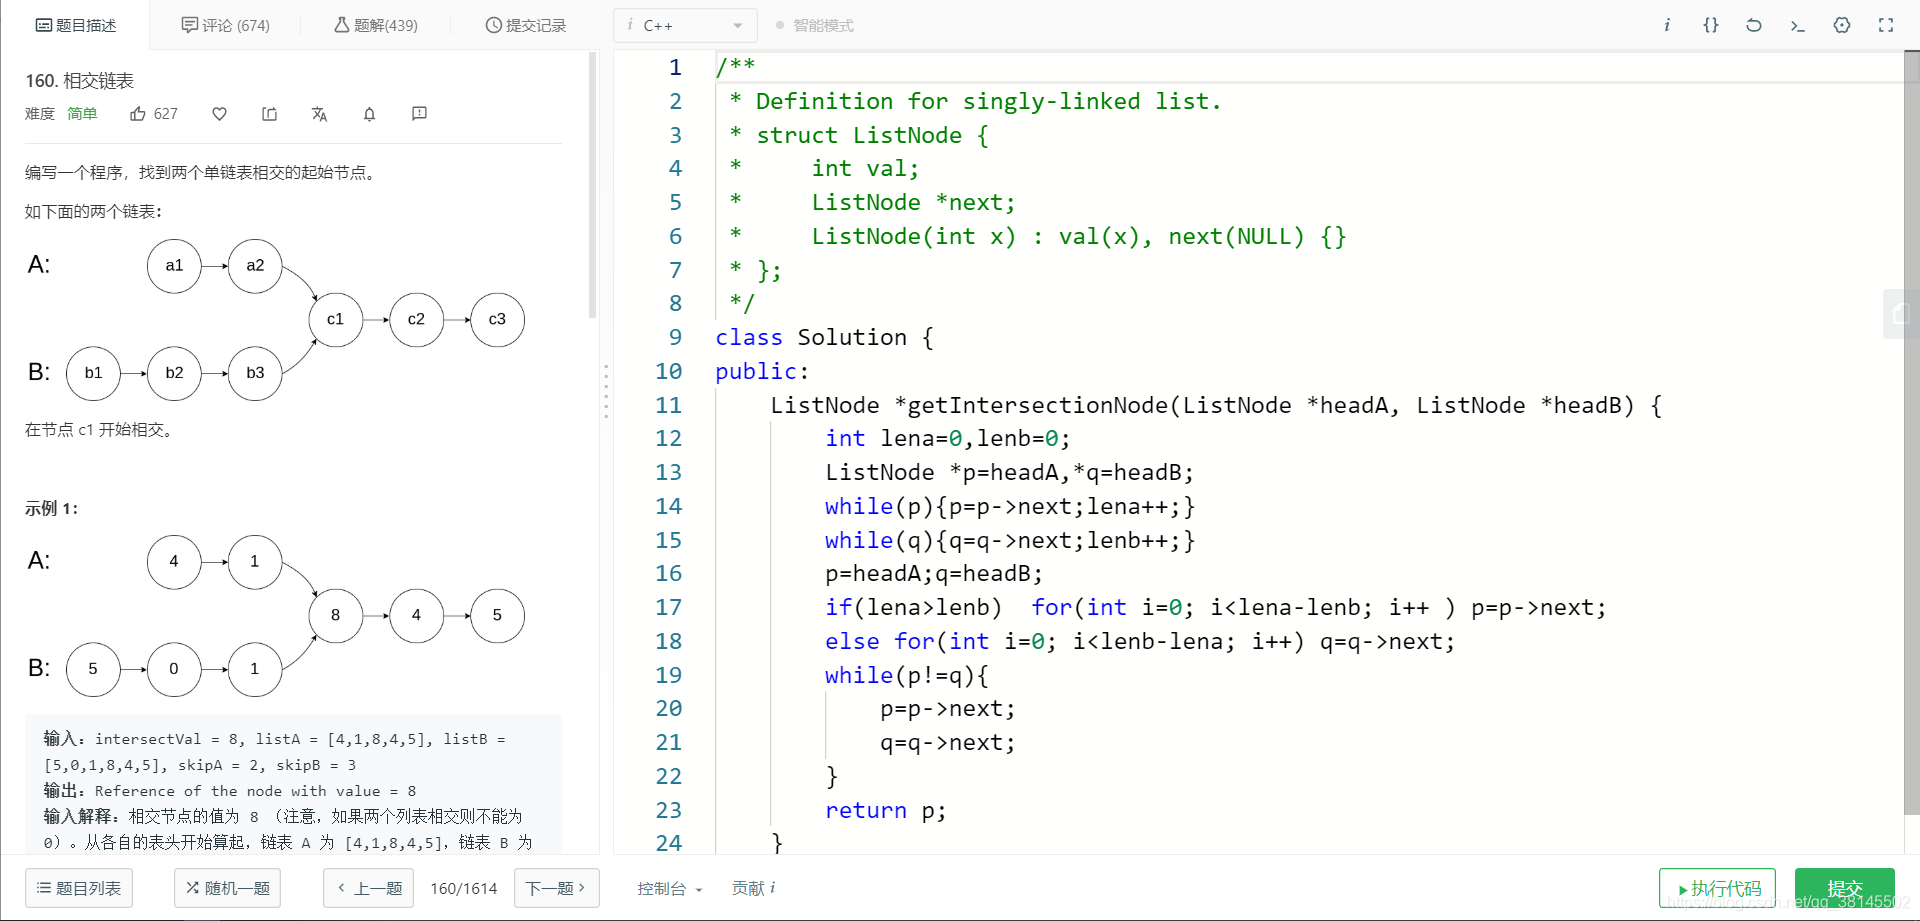Click the description panel scrollbar
This screenshot has width=1920, height=921.
(x=593, y=185)
